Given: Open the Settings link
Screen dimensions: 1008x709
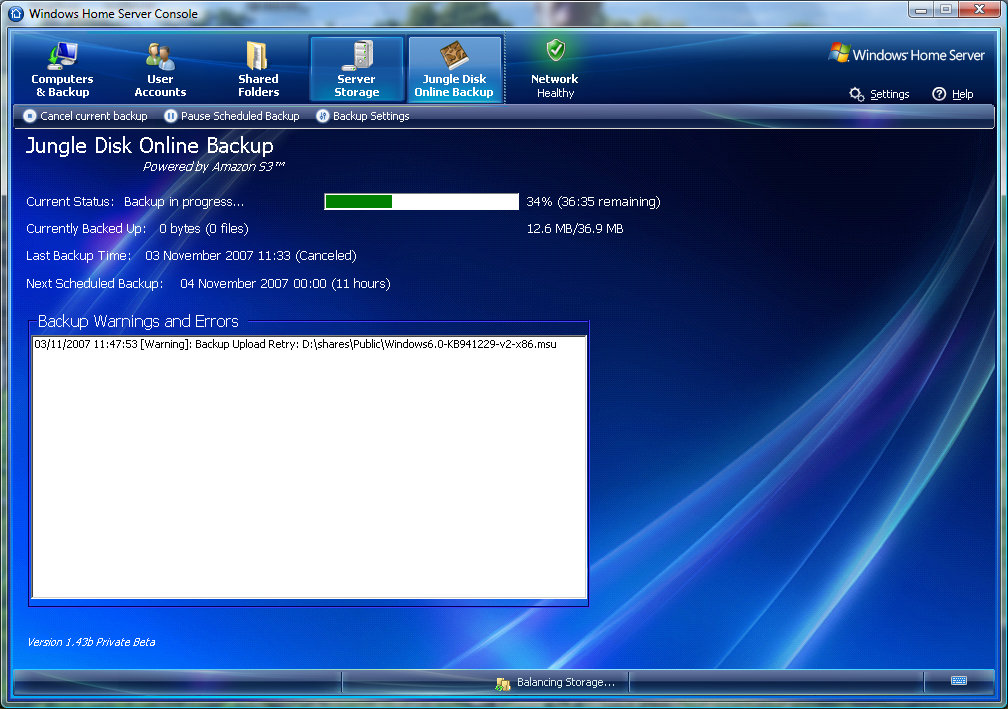Looking at the screenshot, I should click(x=890, y=94).
